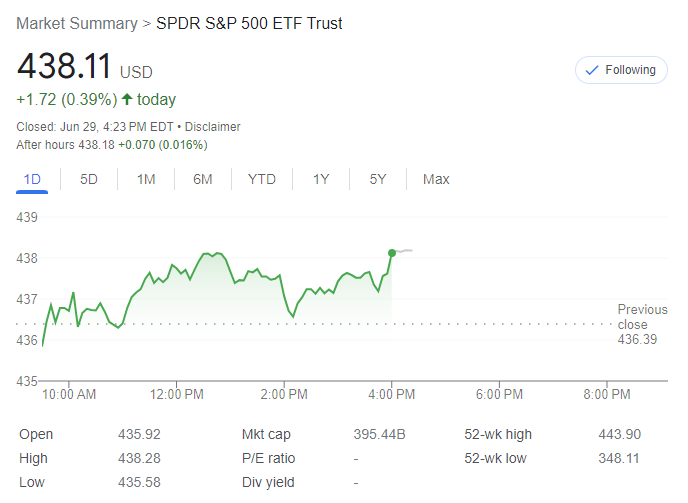Switch to the 5D time range
Screen dimensions: 688x503
[x=89, y=179]
